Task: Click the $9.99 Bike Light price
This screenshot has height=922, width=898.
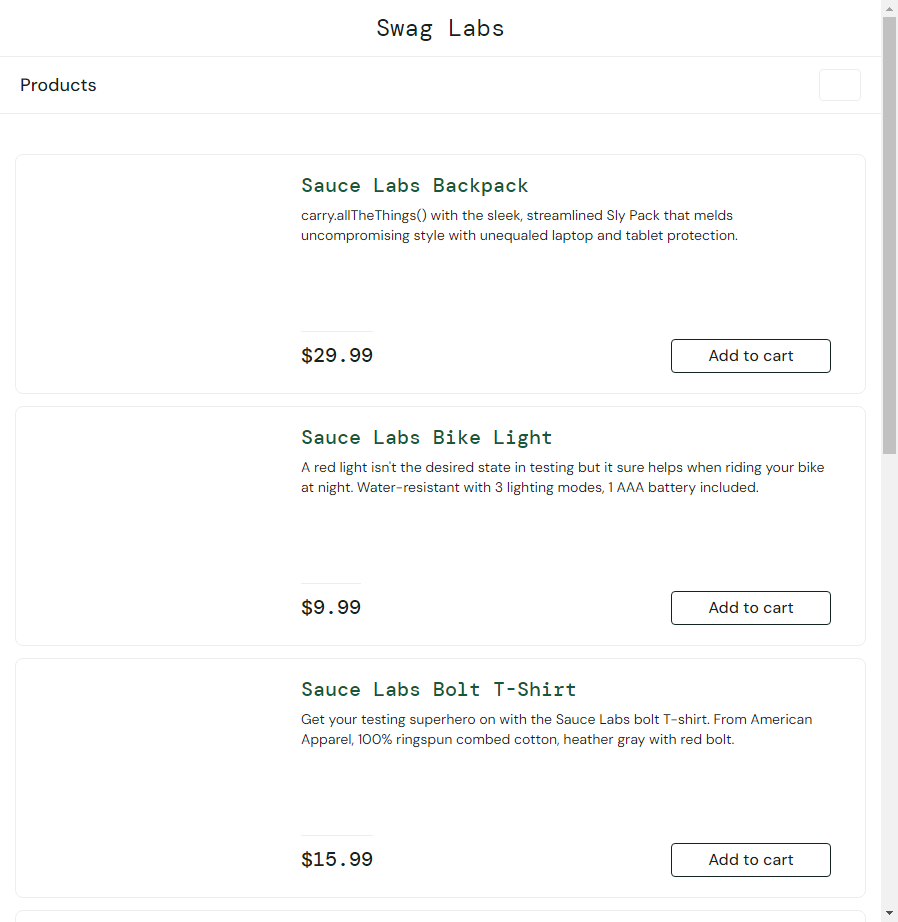Action: 331,608
